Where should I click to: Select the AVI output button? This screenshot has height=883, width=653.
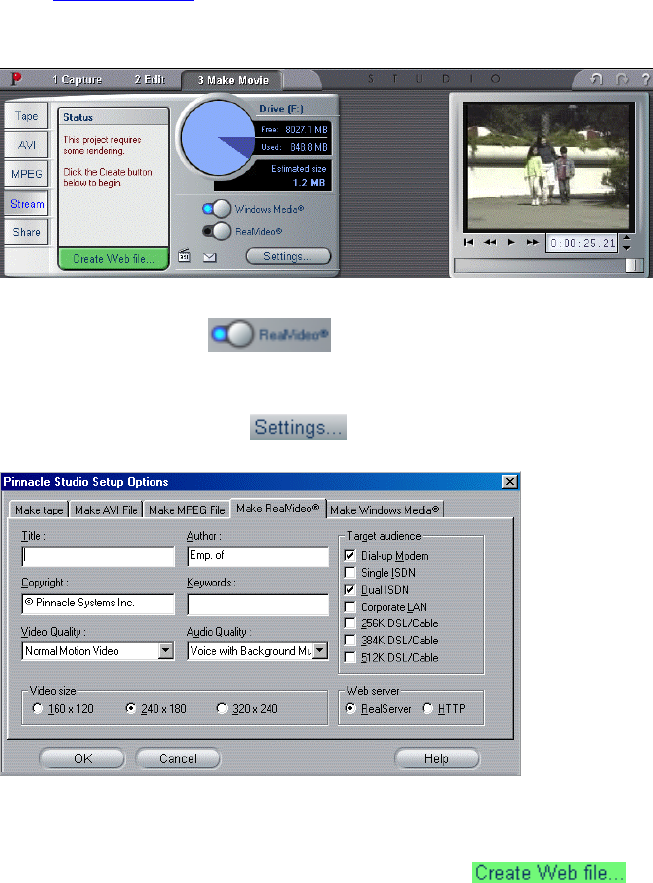coord(26,145)
